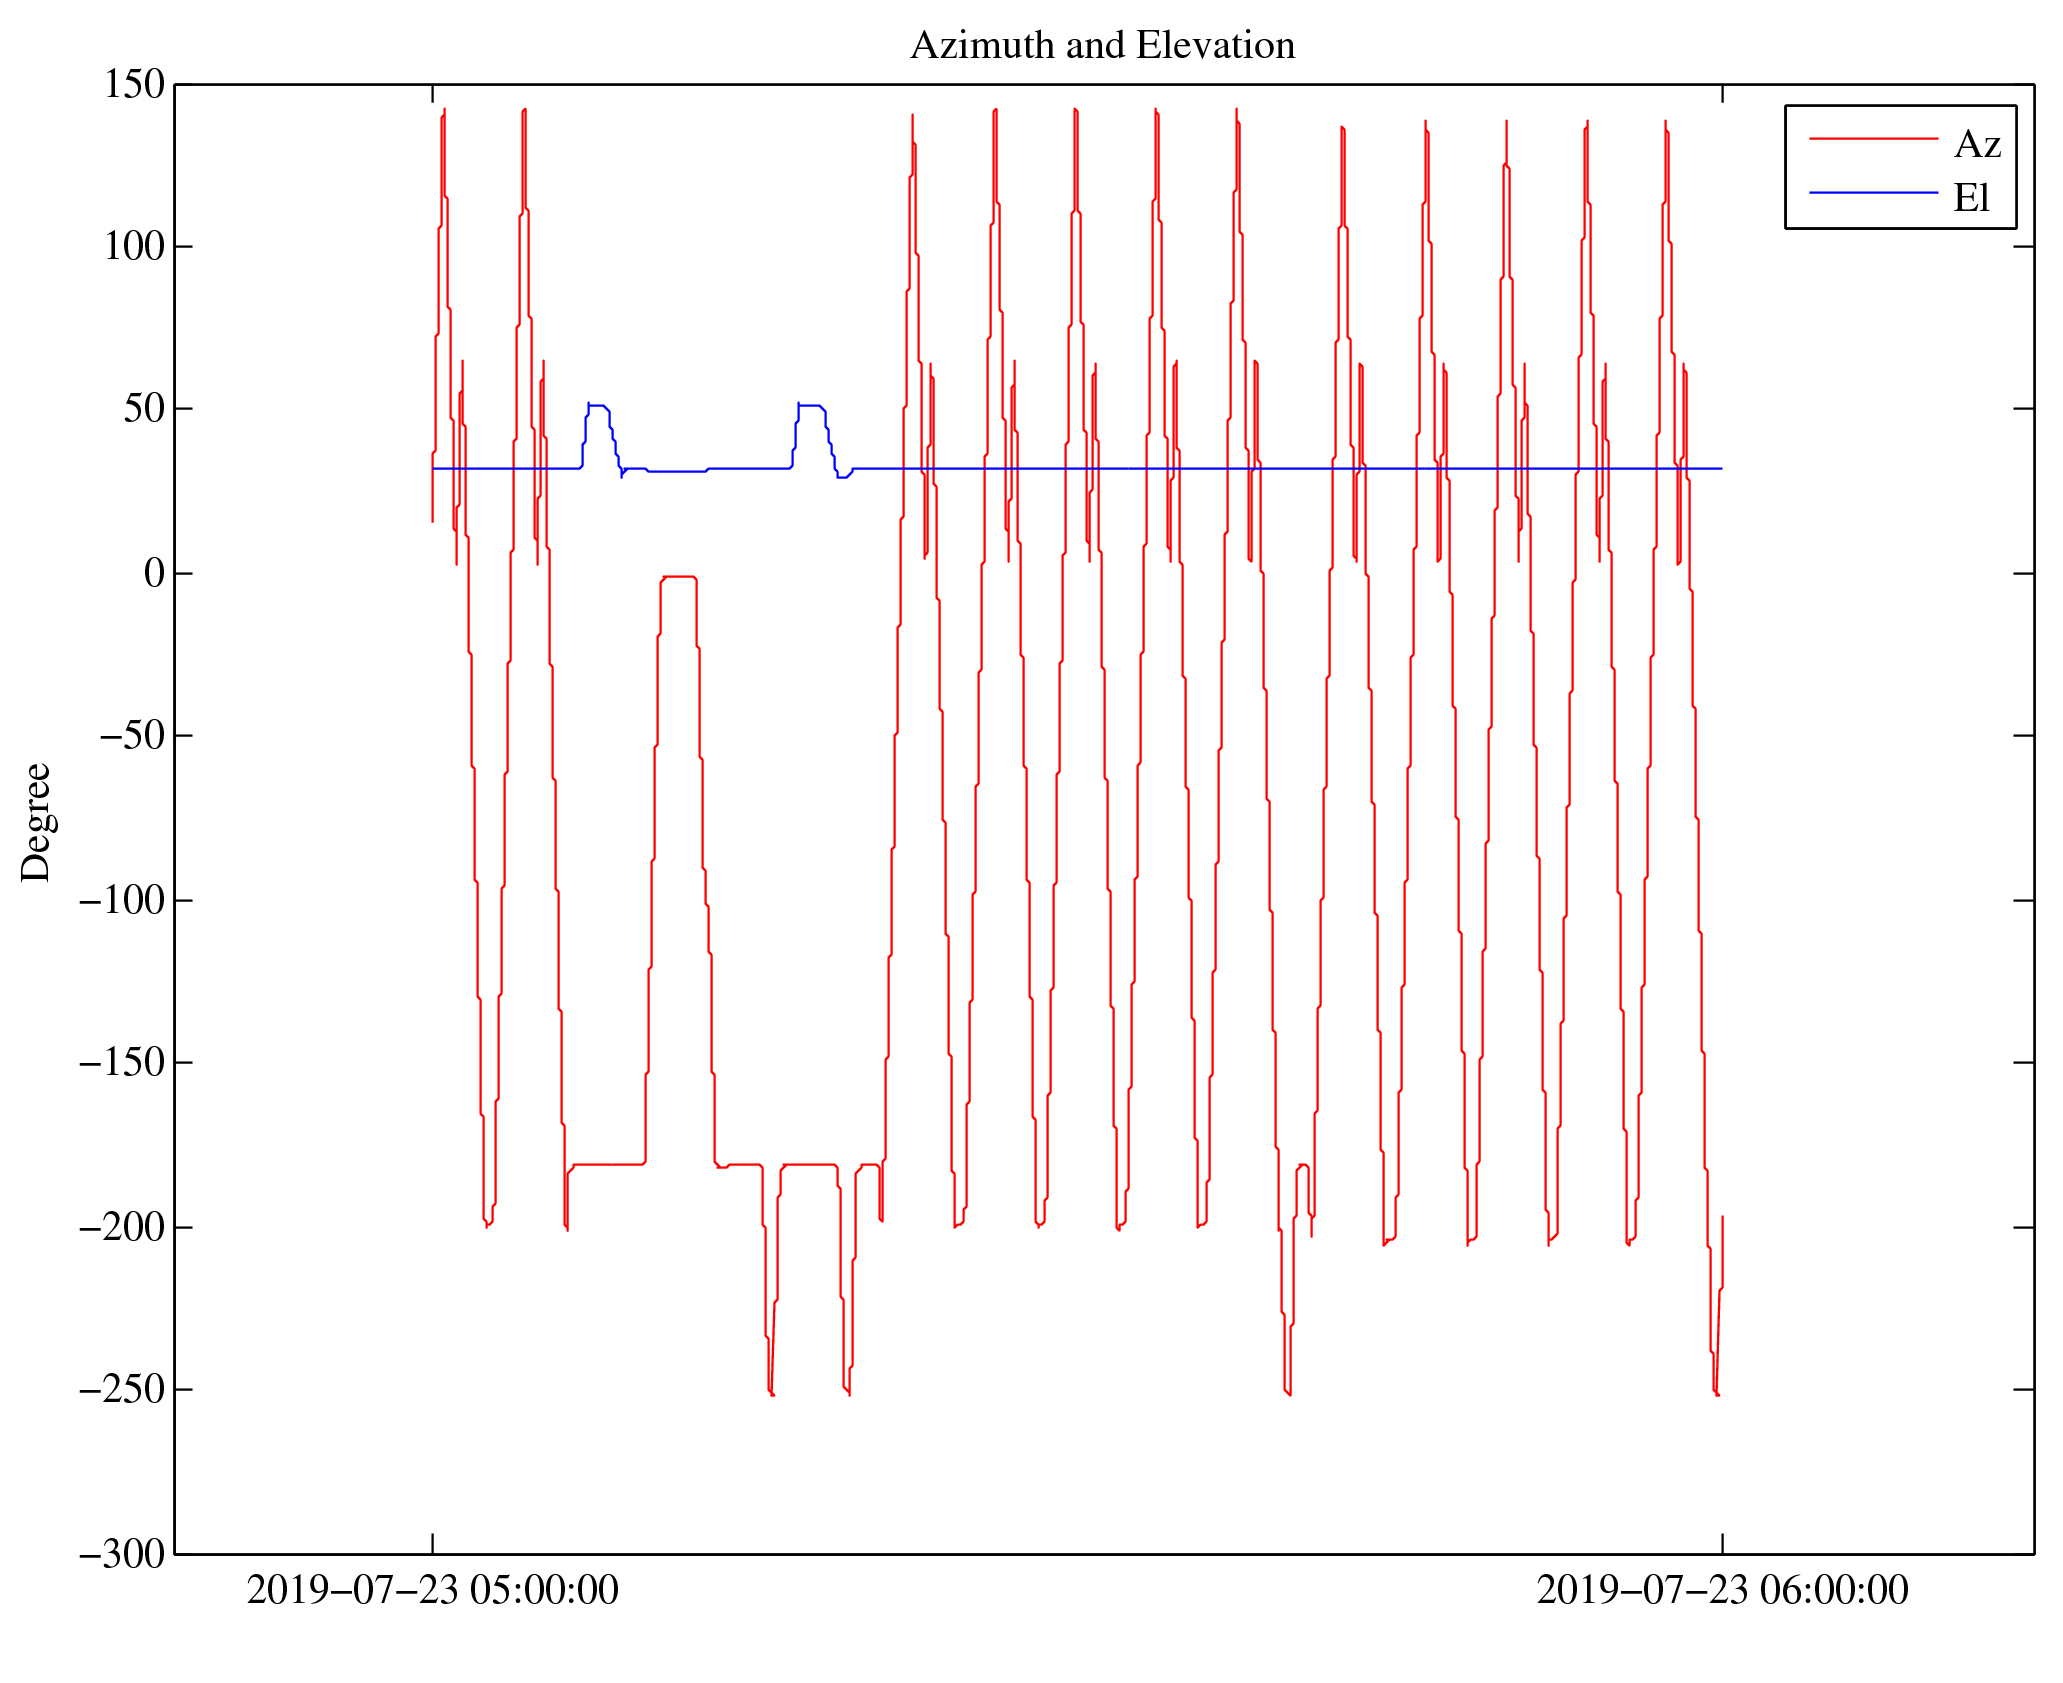Click the 50 y-axis tick label

coord(144,409)
